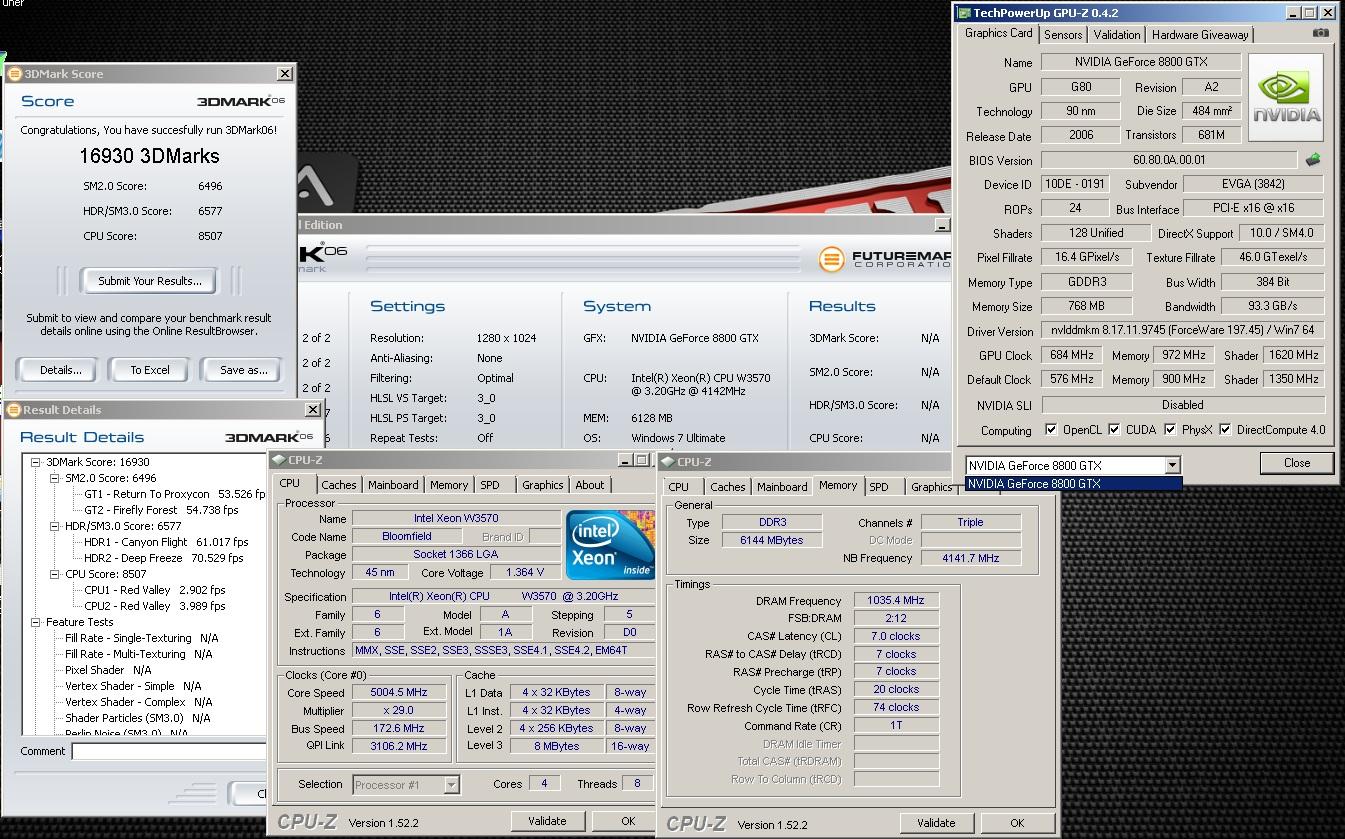The image size is (1345, 839).
Task: Select Shader Particles (SM3.0) row
Action: 138,718
